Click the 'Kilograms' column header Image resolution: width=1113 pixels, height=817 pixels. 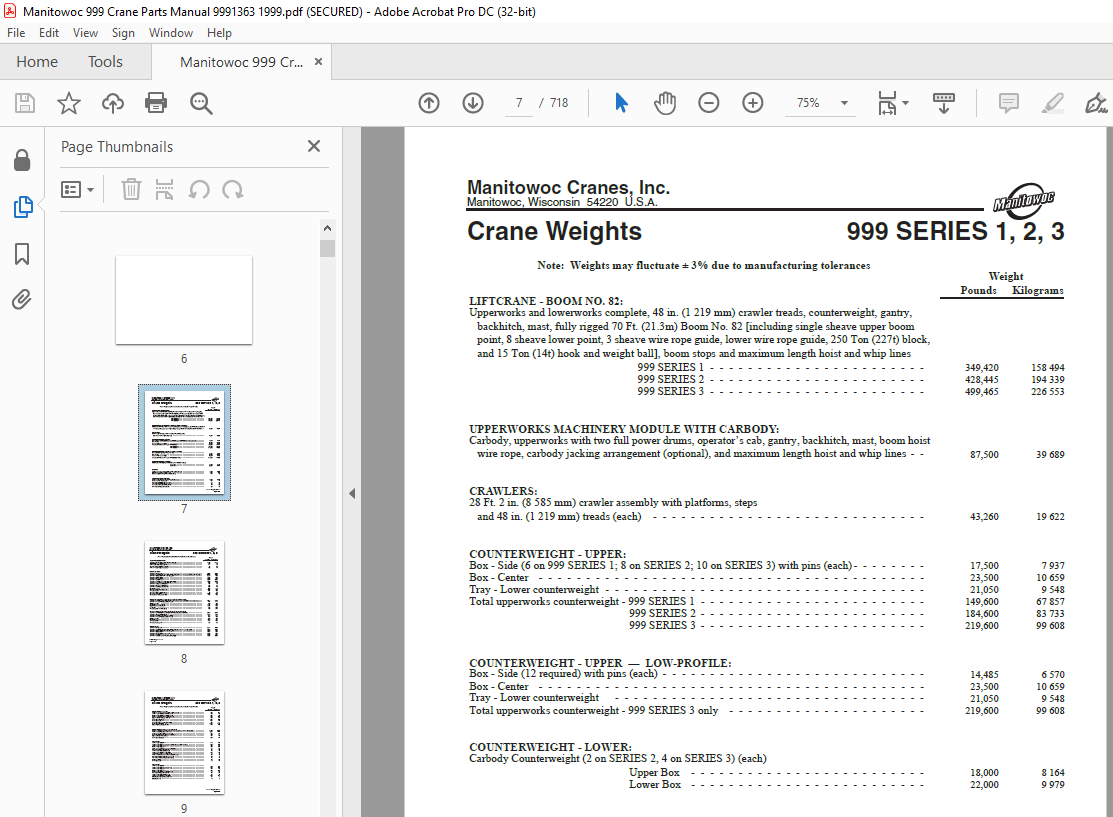click(x=1038, y=290)
